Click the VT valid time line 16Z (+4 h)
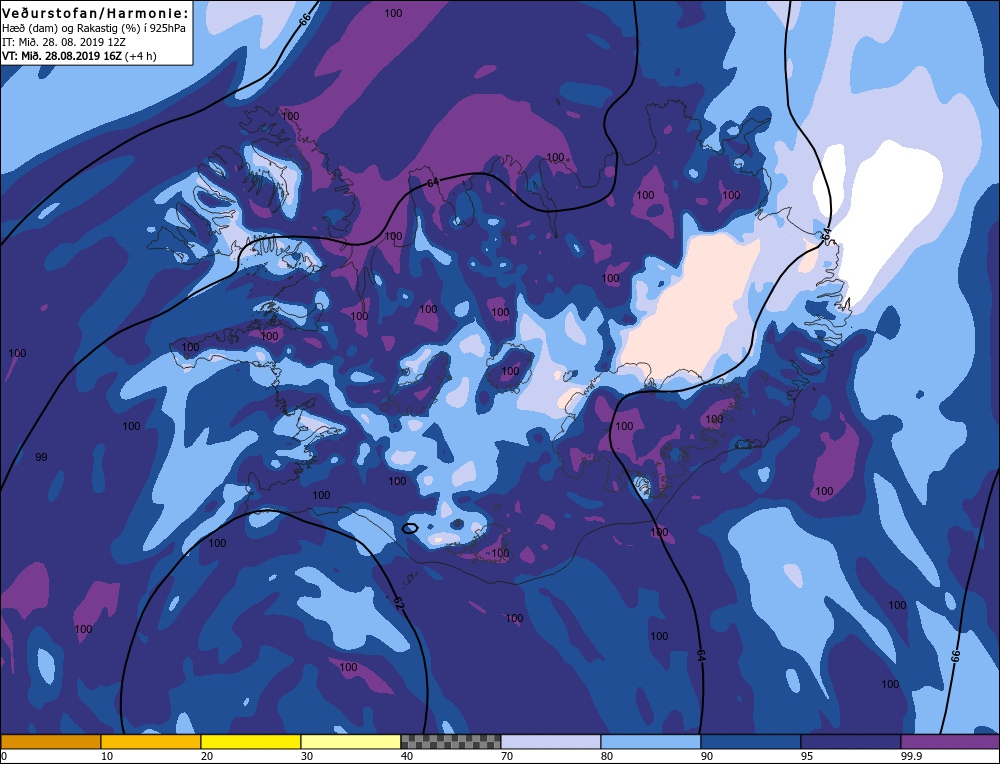Viewport: 1000px width, 764px height. pos(79,56)
